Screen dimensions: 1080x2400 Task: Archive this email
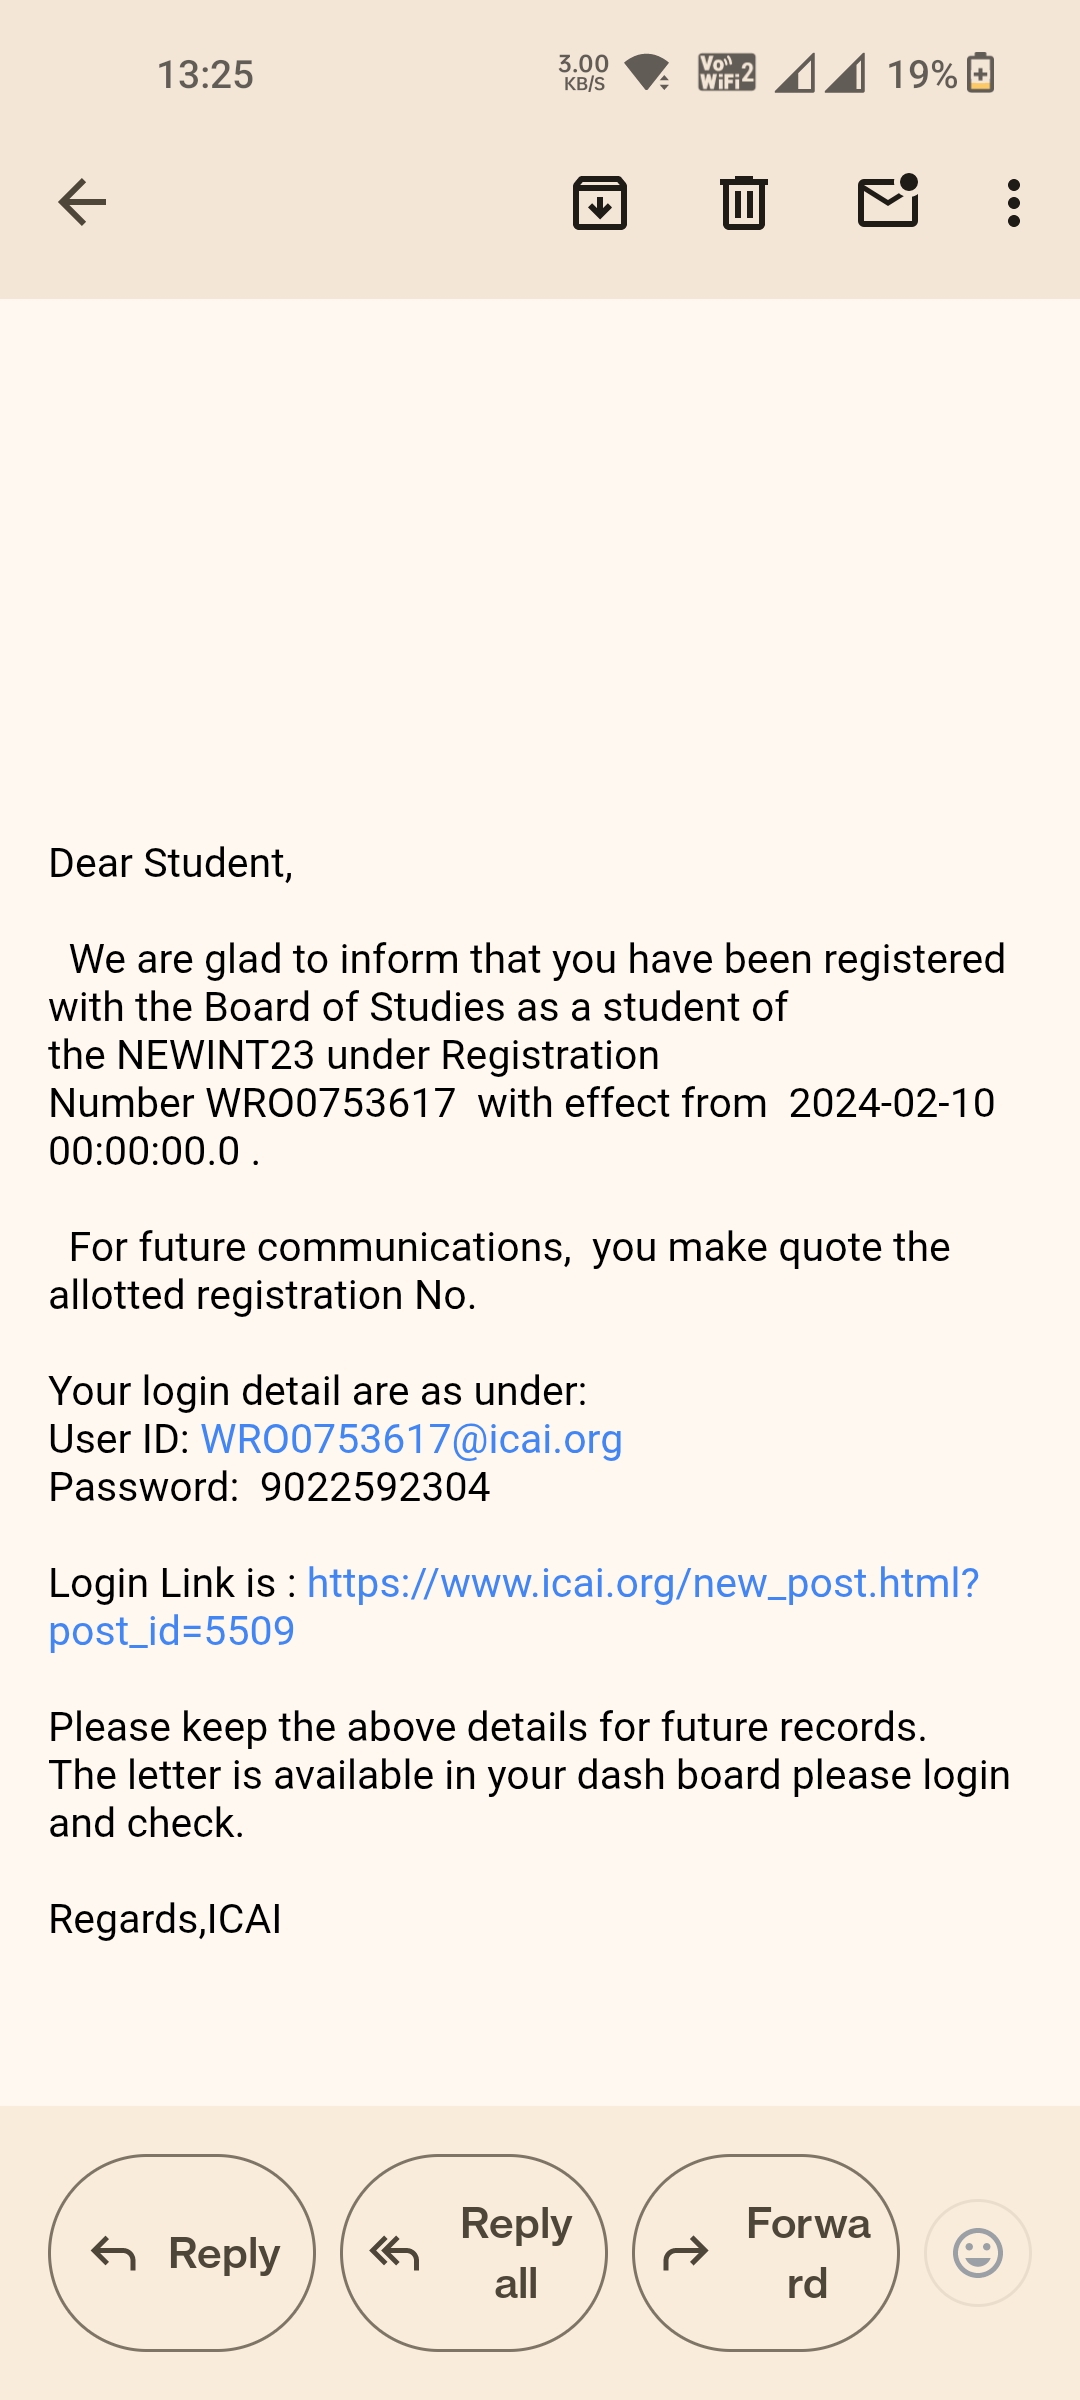coord(599,203)
